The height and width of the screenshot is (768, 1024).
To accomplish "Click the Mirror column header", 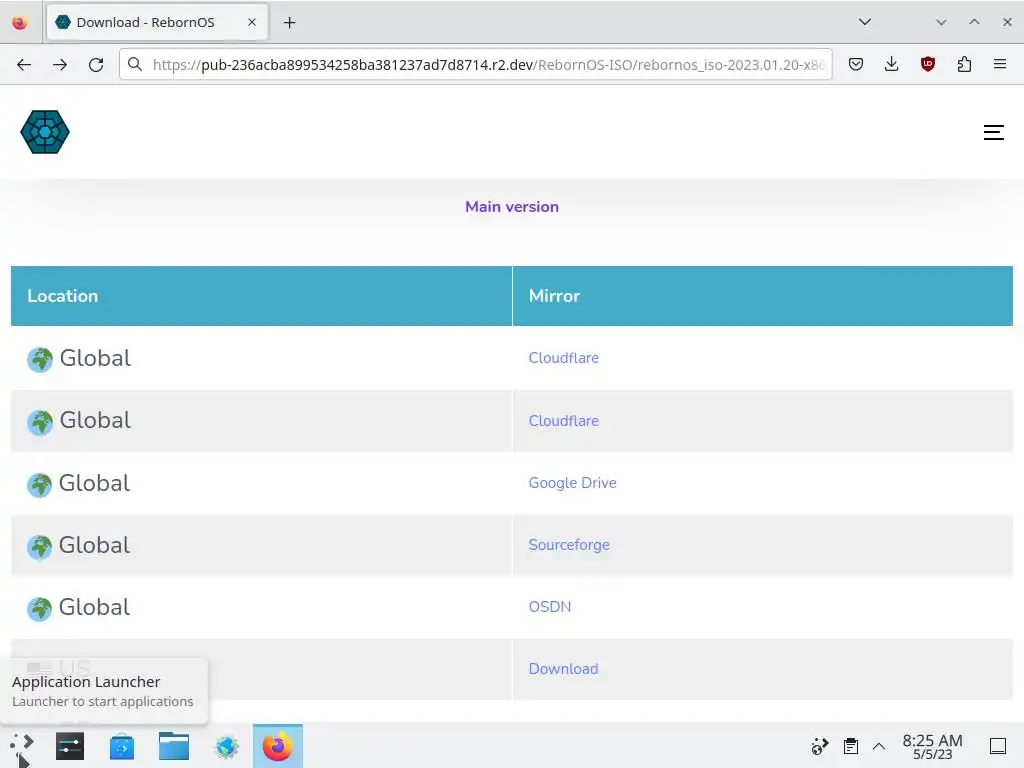I will 763,296.
